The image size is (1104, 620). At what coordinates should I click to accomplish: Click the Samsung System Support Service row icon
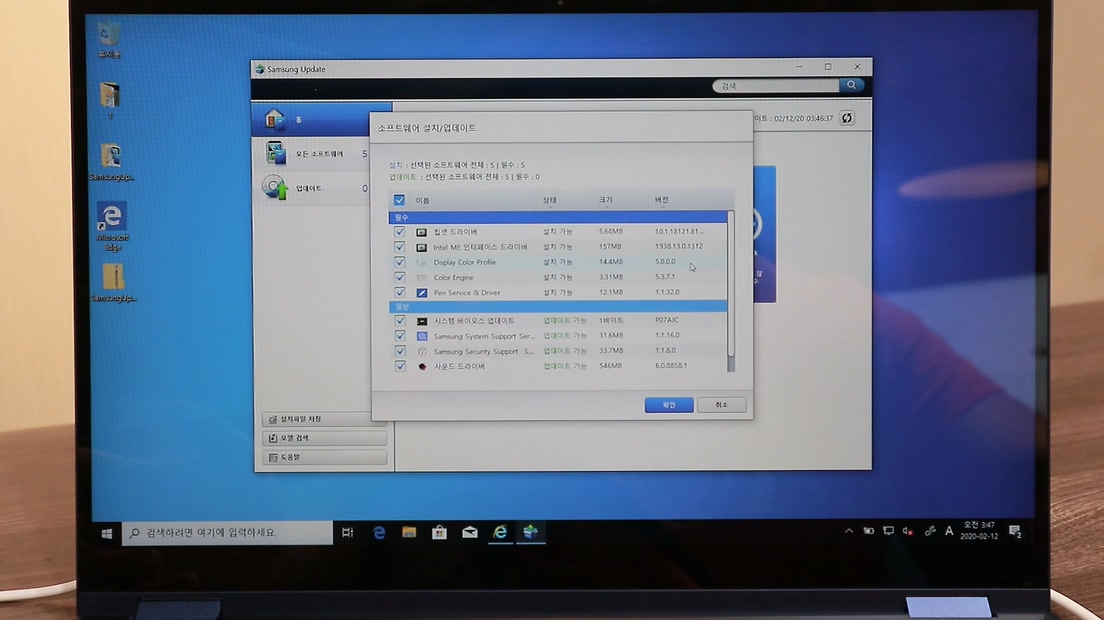coord(422,336)
